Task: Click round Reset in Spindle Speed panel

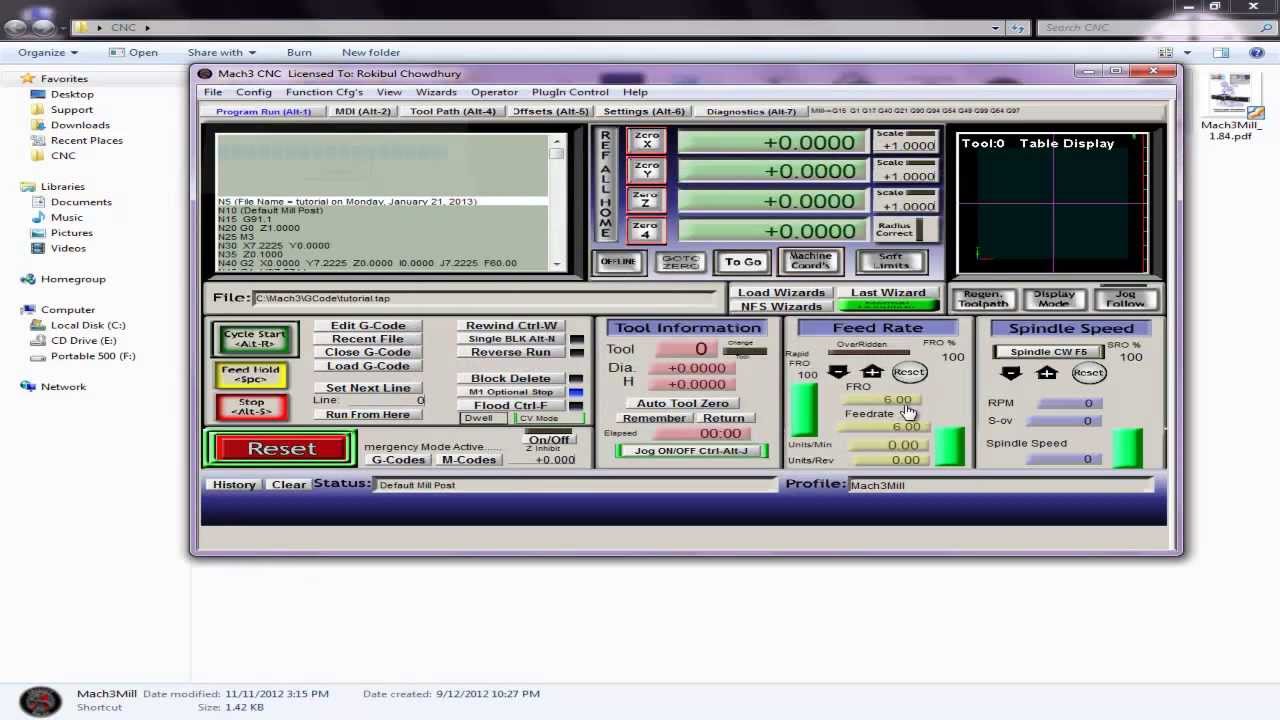Action: [x=1088, y=373]
